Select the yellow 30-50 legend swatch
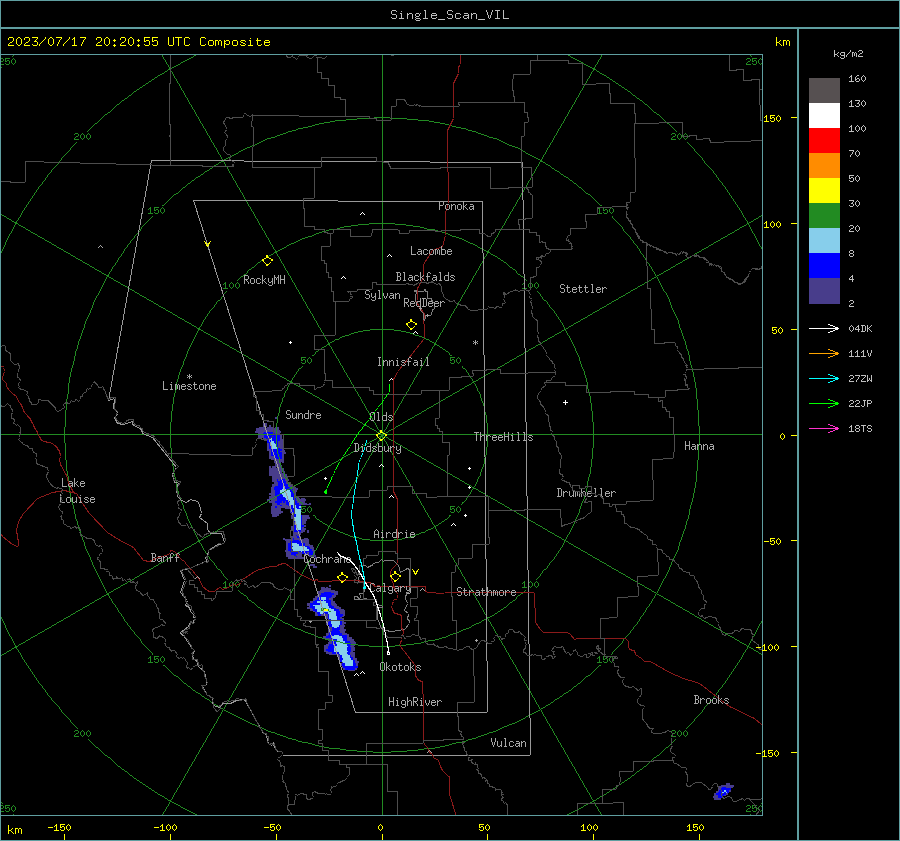This screenshot has width=900, height=841. (x=824, y=191)
